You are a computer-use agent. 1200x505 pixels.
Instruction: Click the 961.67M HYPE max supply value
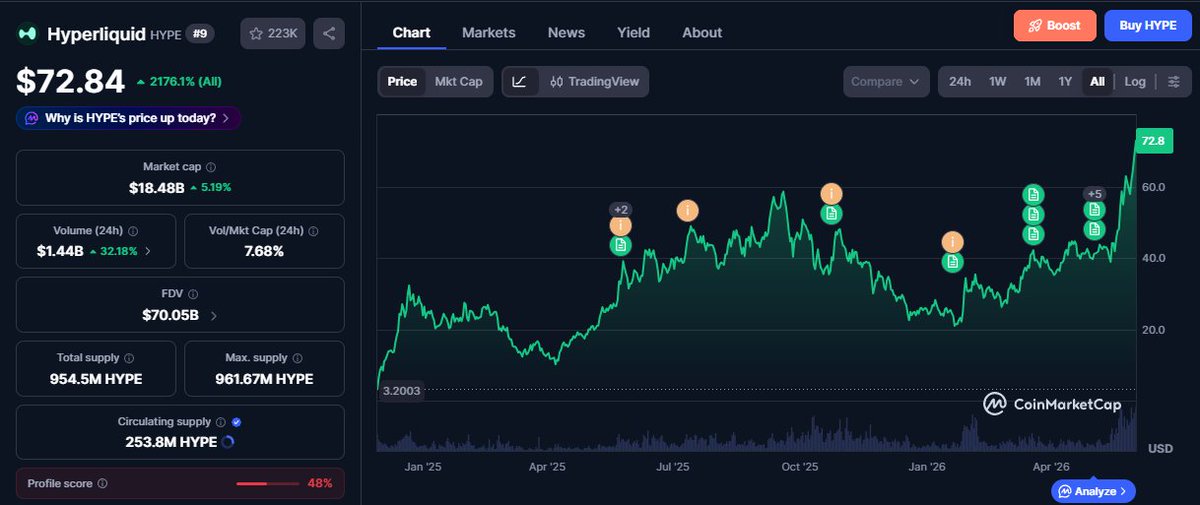pos(264,379)
